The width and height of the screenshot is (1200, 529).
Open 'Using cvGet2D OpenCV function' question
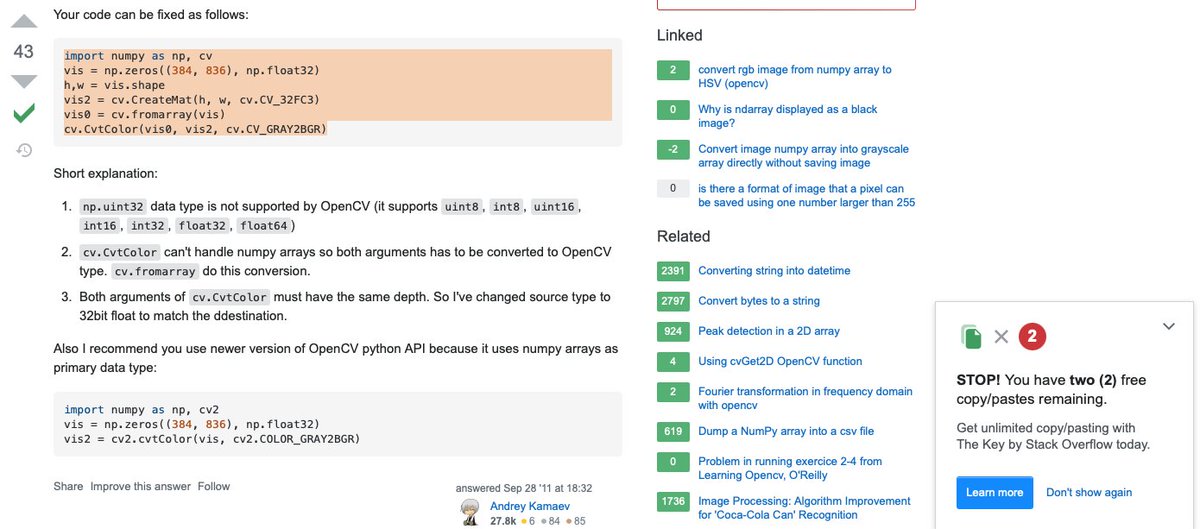(780, 361)
